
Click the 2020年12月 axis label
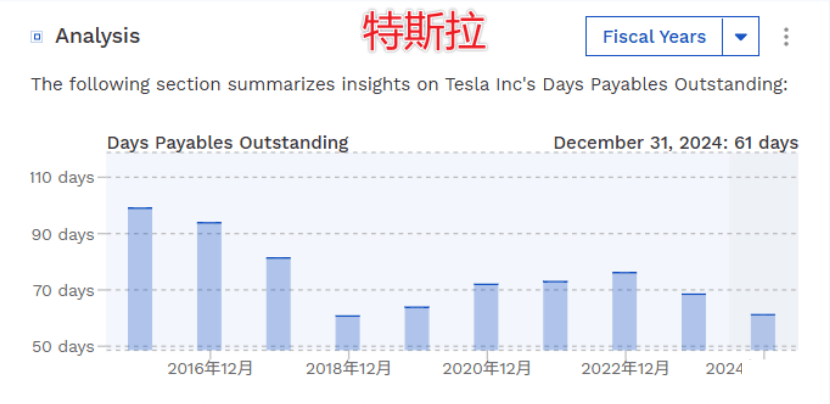point(486,368)
